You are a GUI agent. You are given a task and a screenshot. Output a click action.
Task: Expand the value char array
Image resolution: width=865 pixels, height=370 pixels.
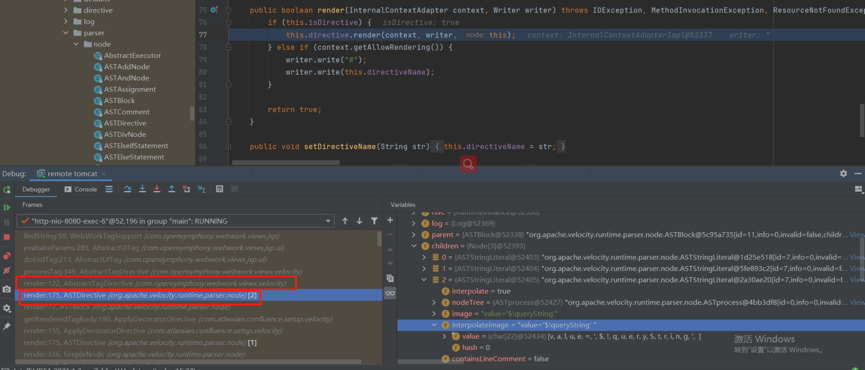click(445, 336)
